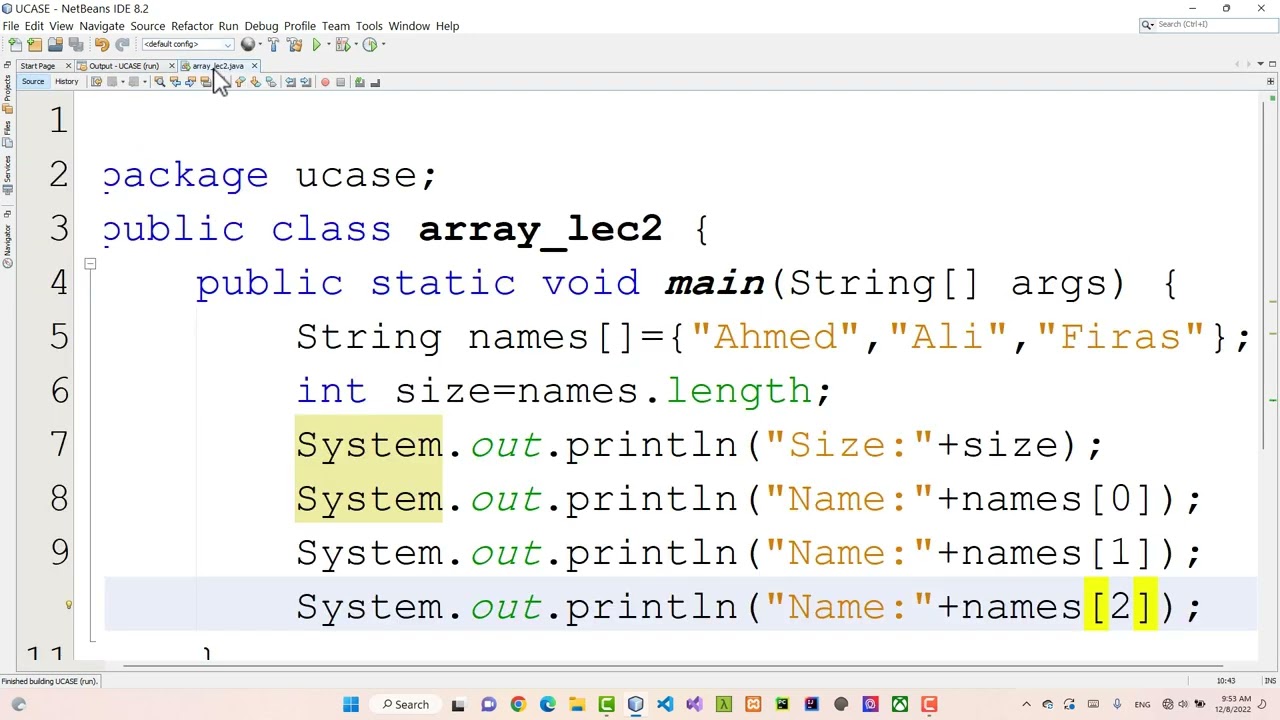Click Find Selection magnifier in editor toolbar
This screenshot has width=1280, height=720.
pos(159,82)
